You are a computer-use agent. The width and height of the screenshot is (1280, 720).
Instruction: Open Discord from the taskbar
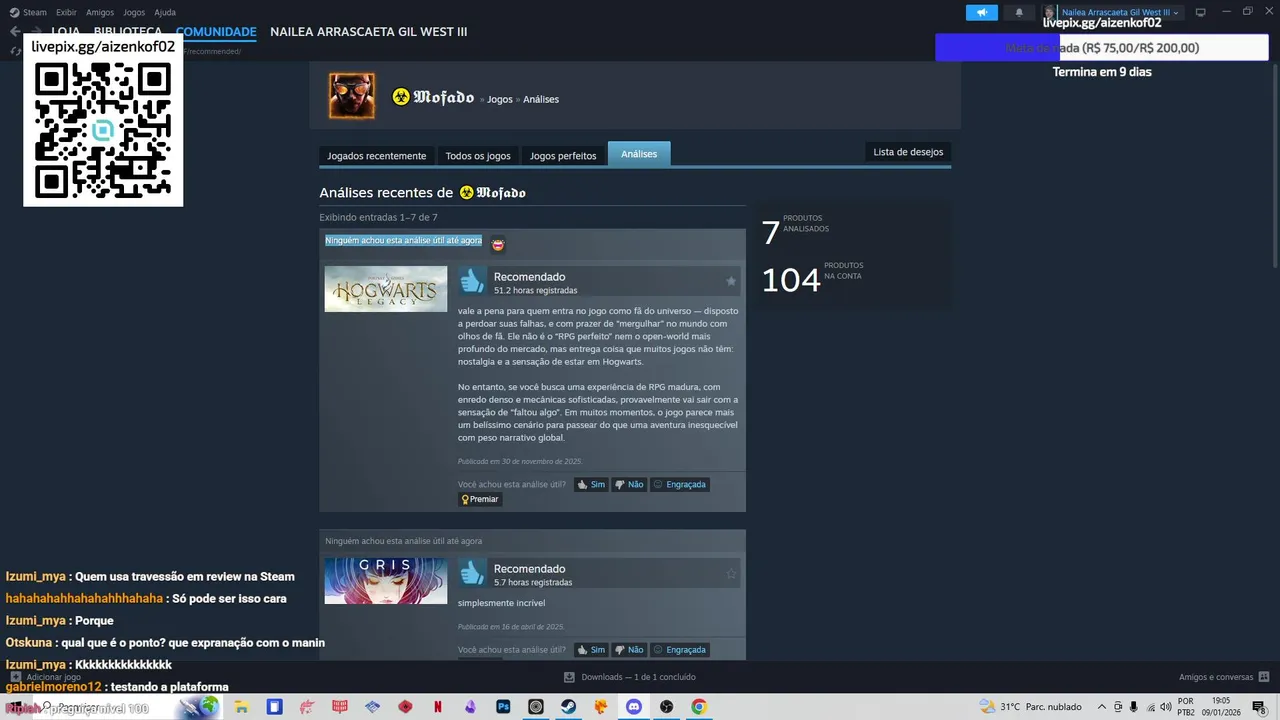pyautogui.click(x=633, y=707)
